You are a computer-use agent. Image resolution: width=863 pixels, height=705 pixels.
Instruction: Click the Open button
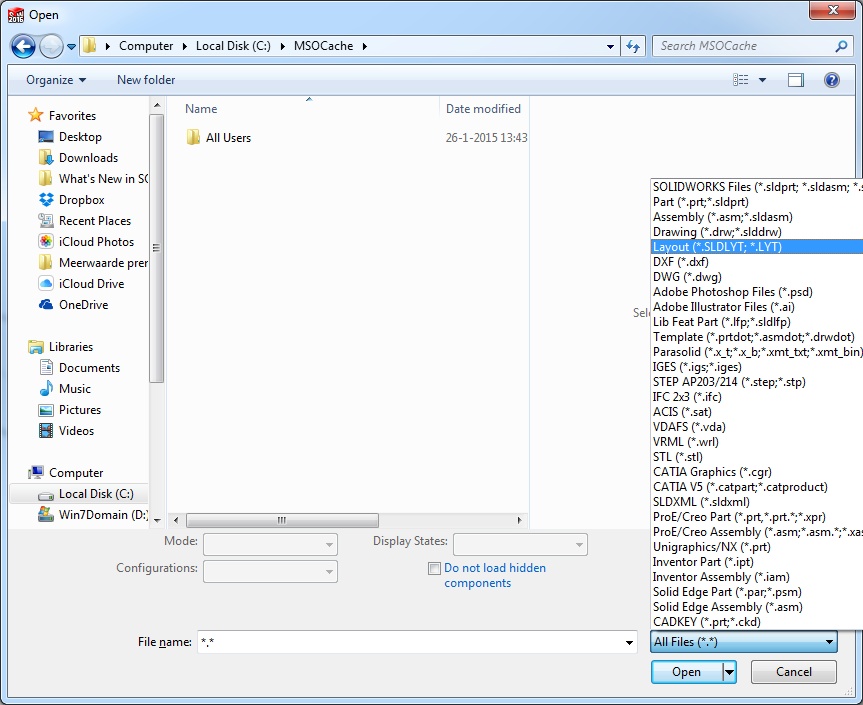pos(686,672)
